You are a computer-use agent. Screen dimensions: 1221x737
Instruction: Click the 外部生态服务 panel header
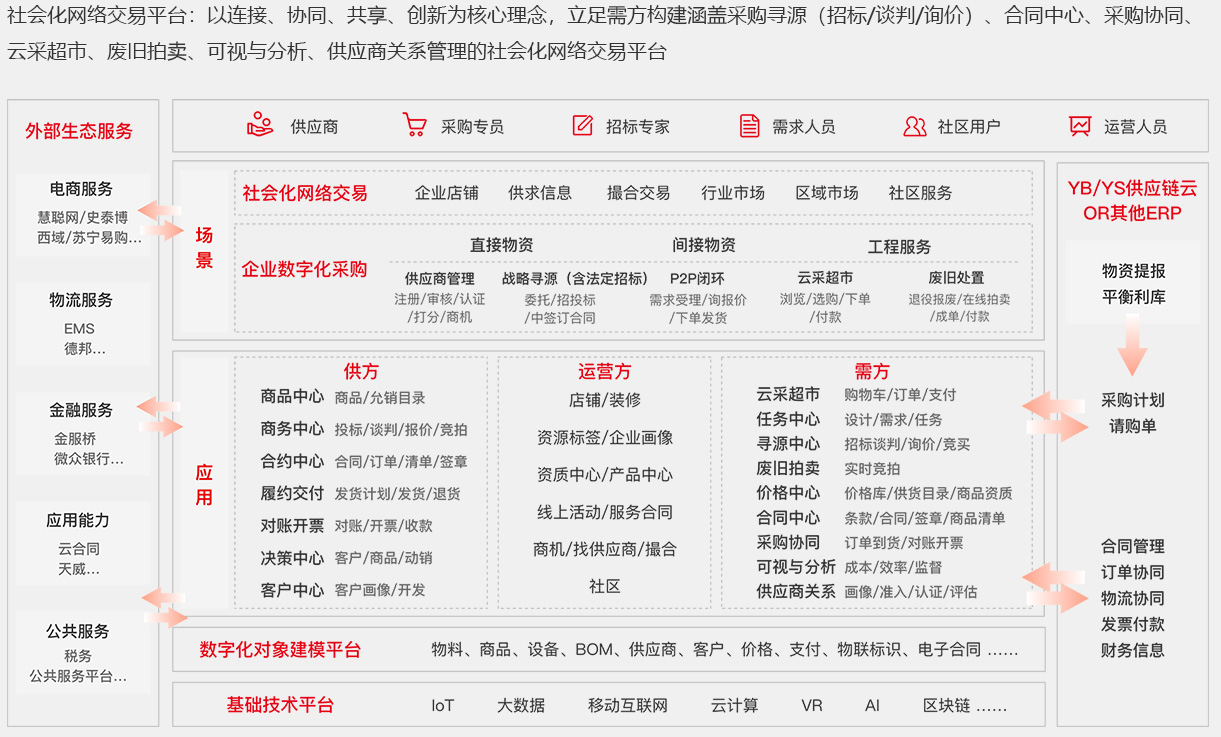pyautogui.click(x=79, y=131)
